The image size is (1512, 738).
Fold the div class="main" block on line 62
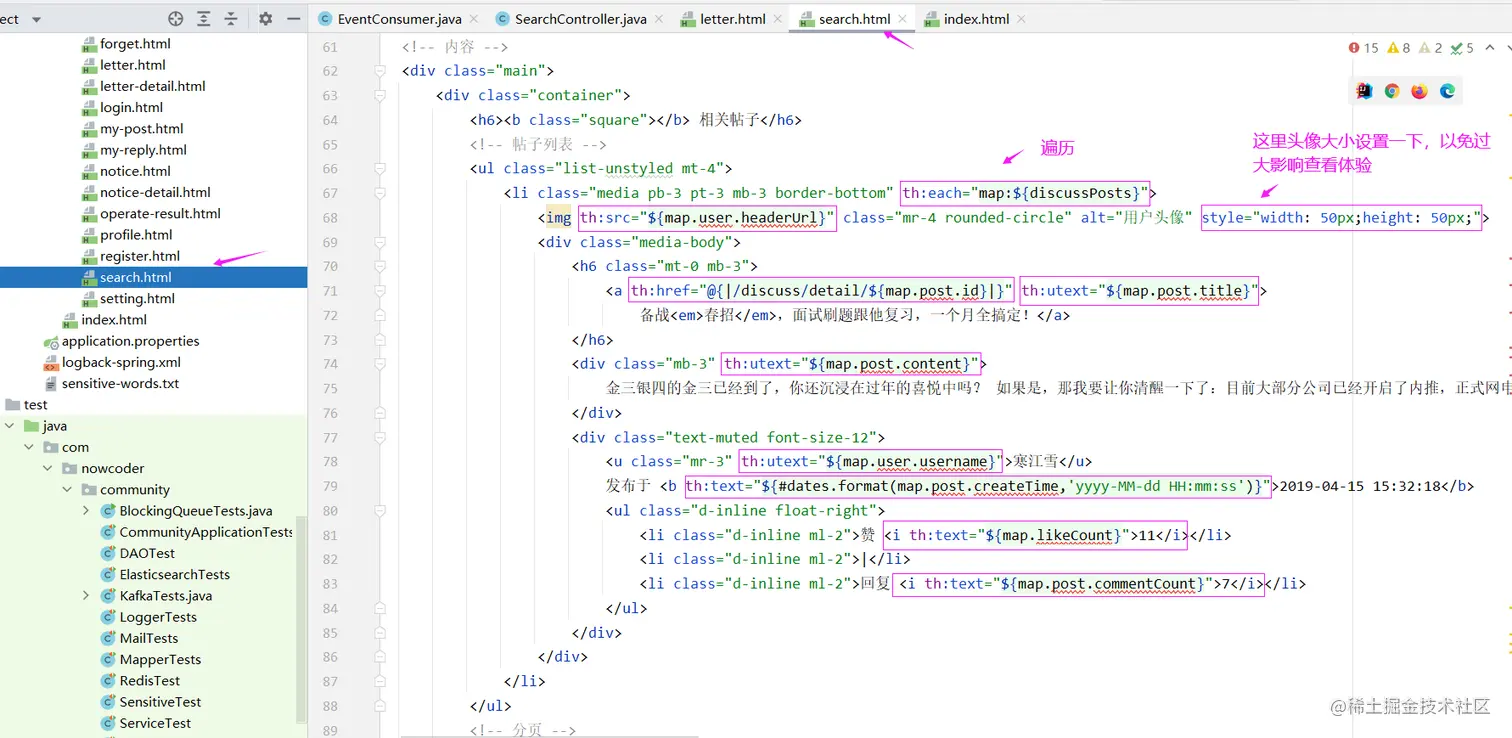(380, 71)
